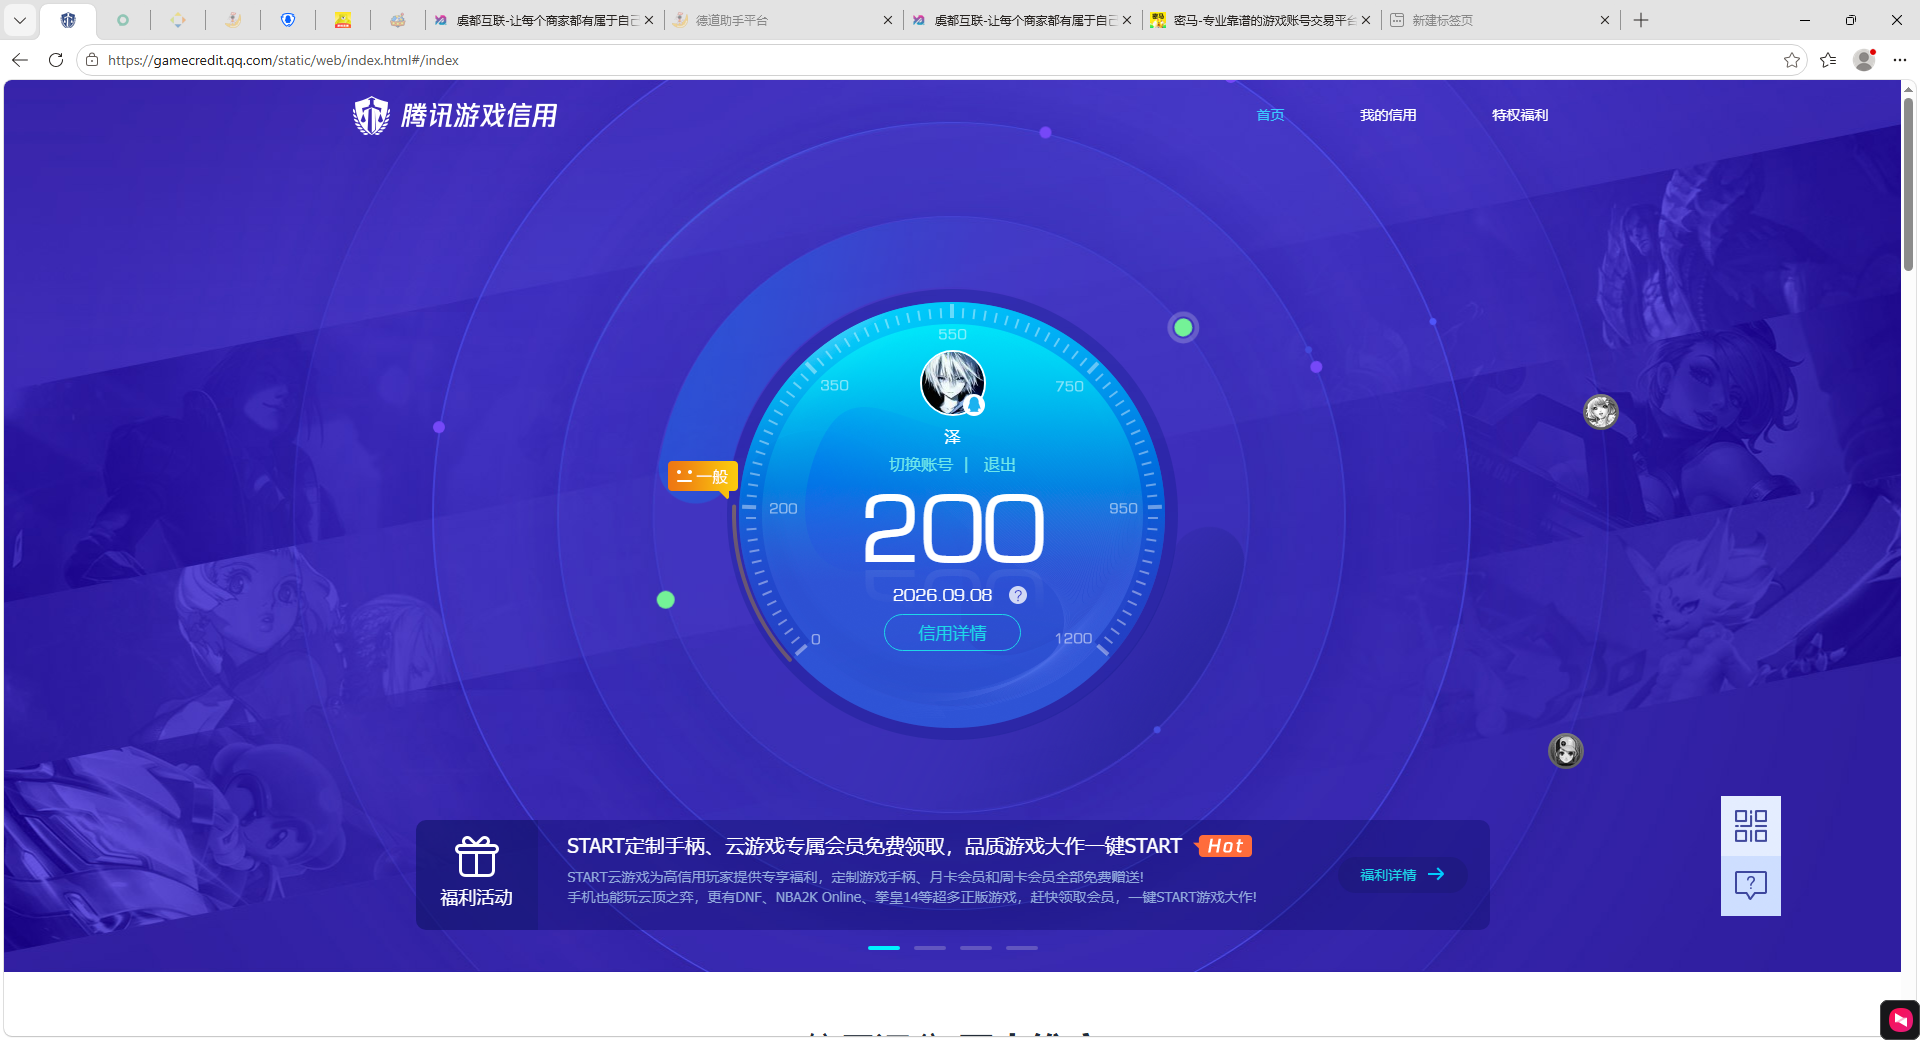Switch to the pinned yellow icon tab

coord(343,20)
